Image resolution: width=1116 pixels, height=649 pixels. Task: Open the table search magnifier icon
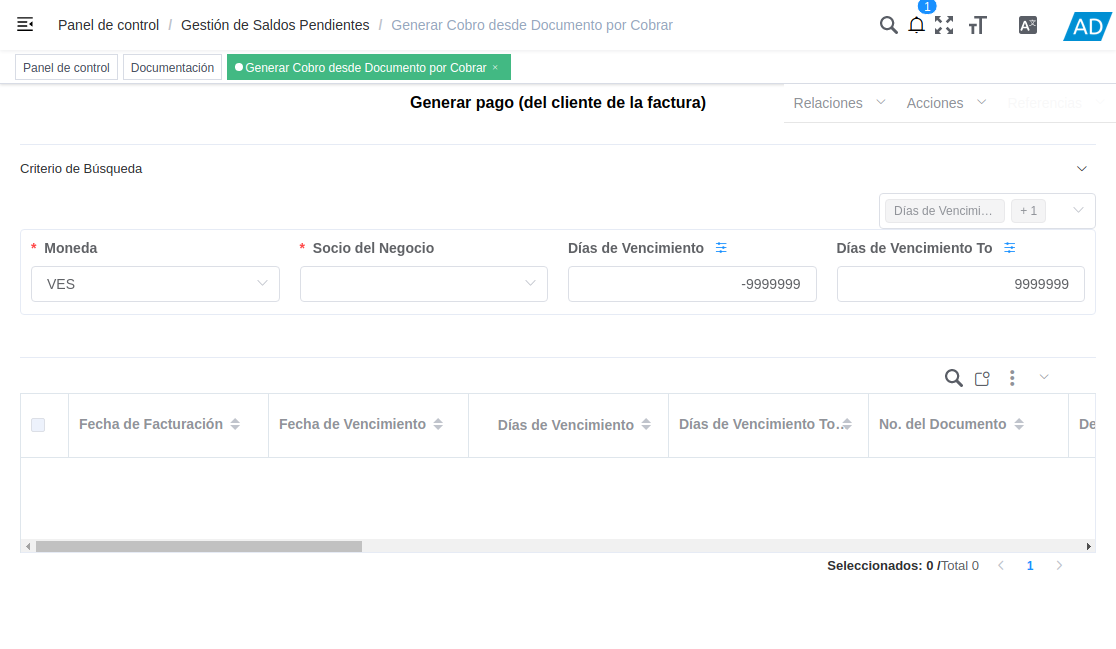click(x=953, y=378)
